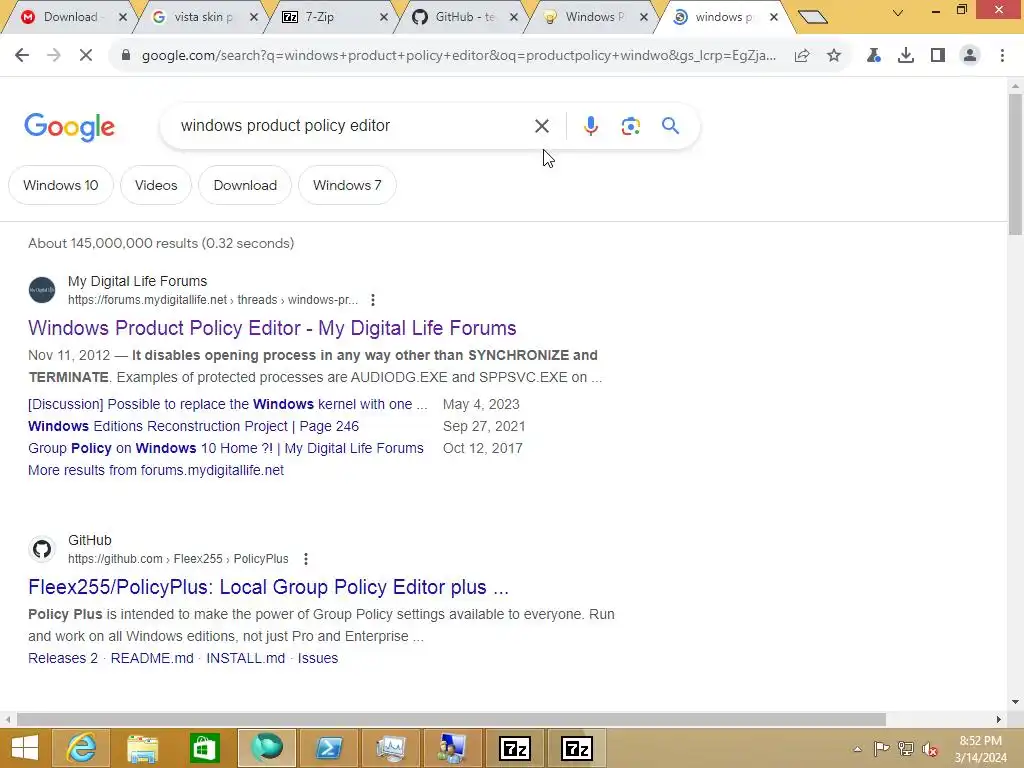
Task: Open the Releases 2 sublink
Action: 63,658
